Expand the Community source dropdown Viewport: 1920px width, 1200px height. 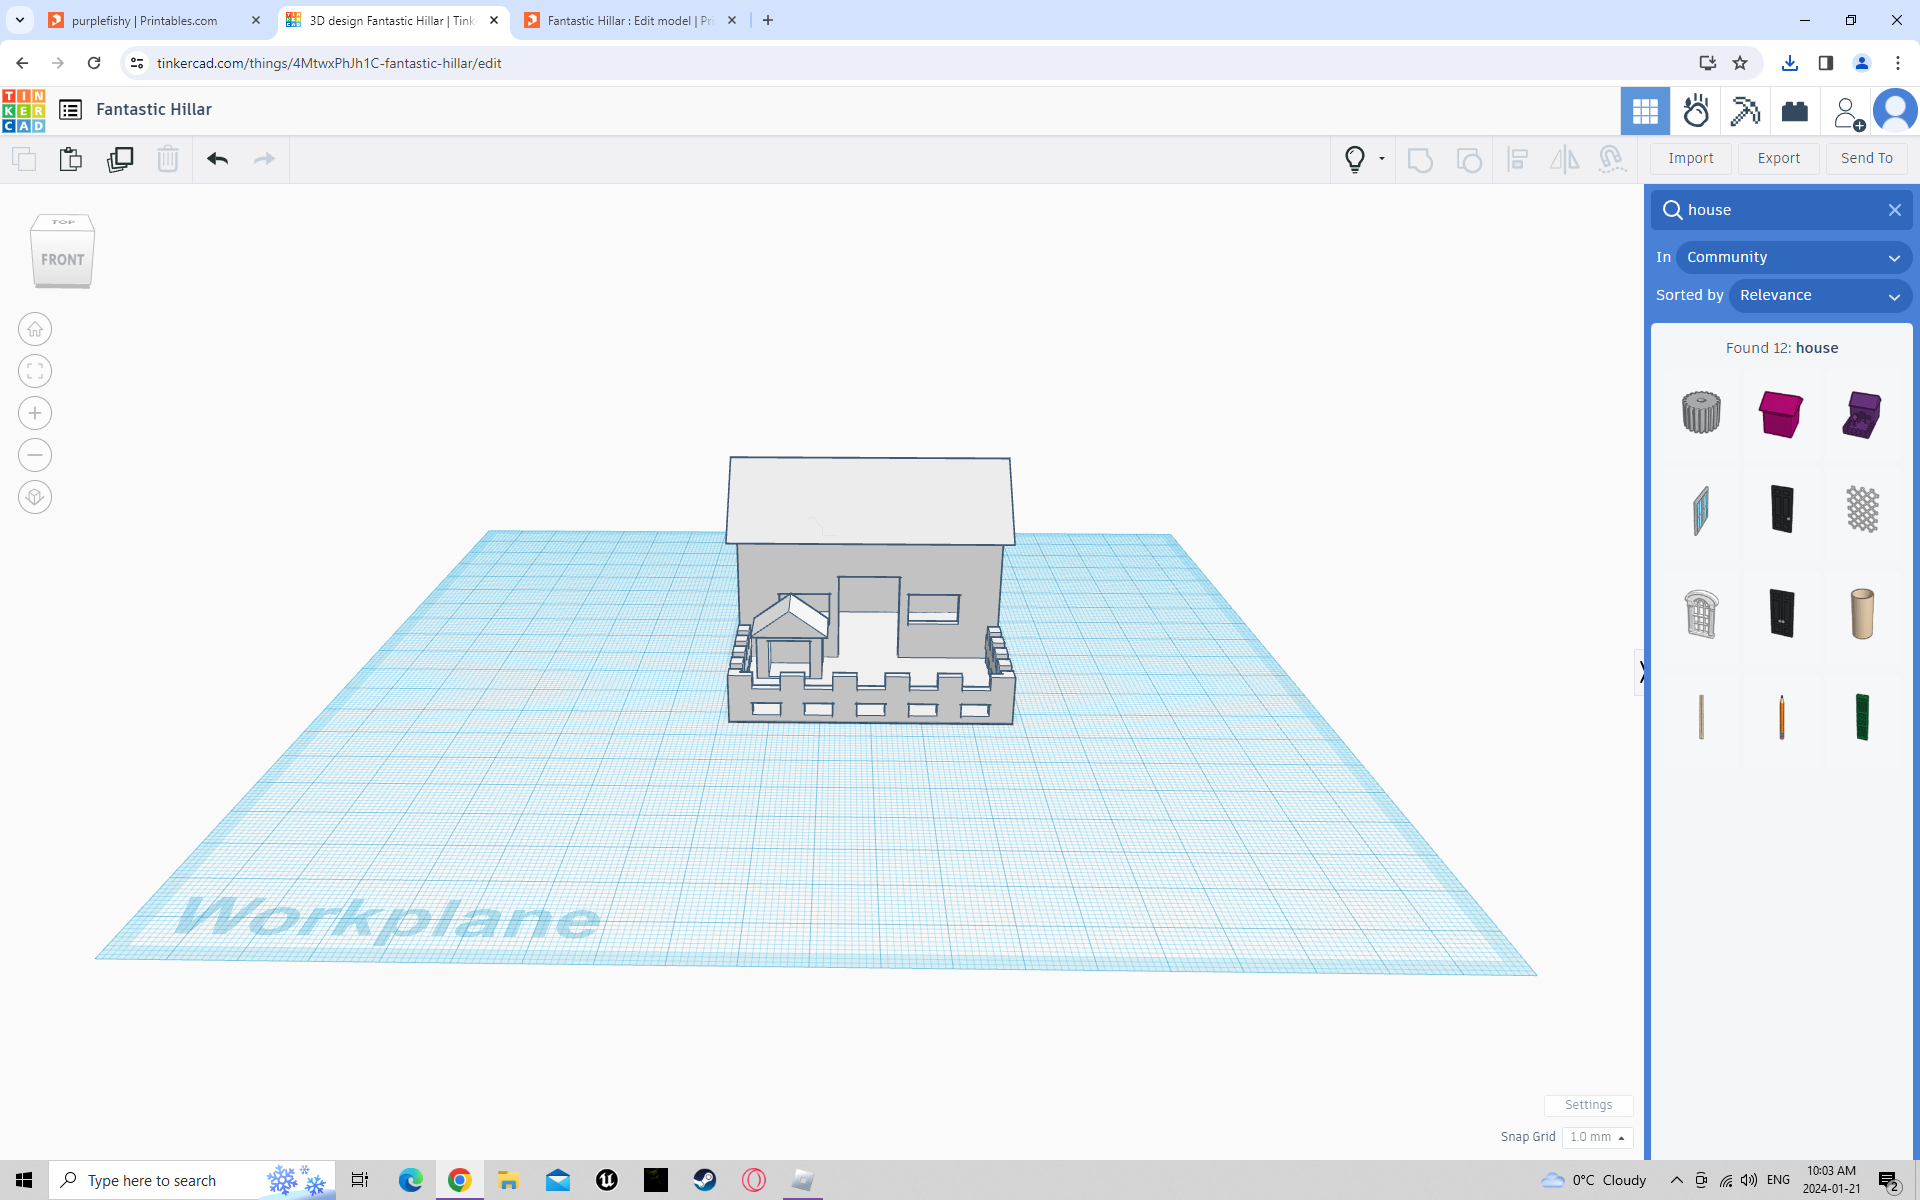click(x=1794, y=257)
